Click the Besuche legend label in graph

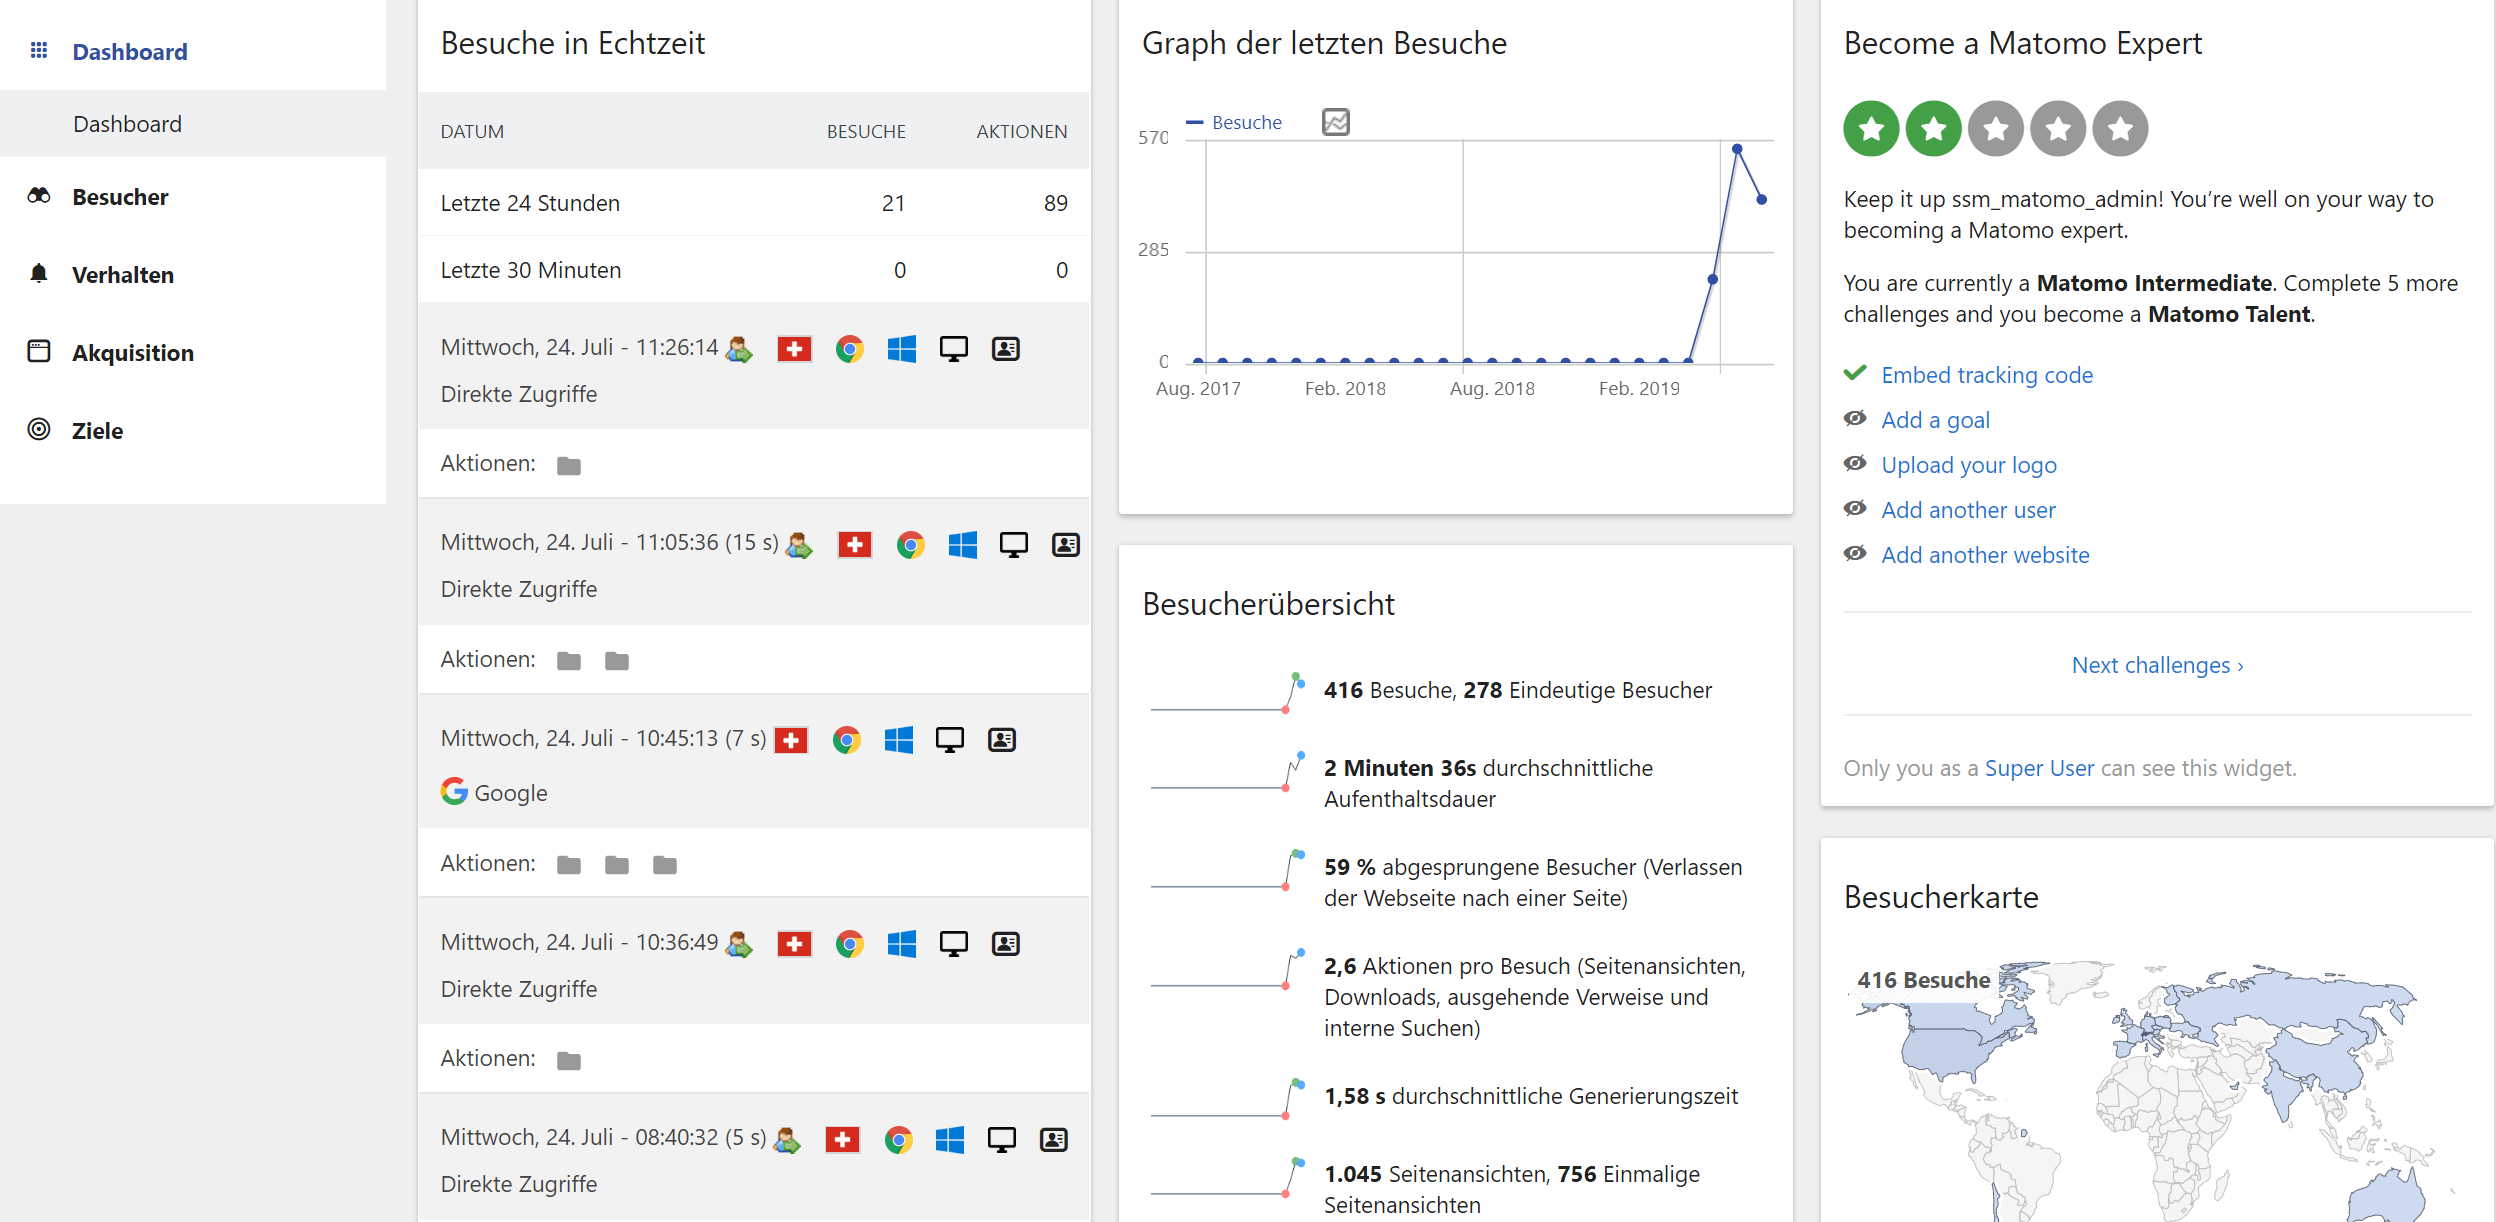pos(1246,123)
